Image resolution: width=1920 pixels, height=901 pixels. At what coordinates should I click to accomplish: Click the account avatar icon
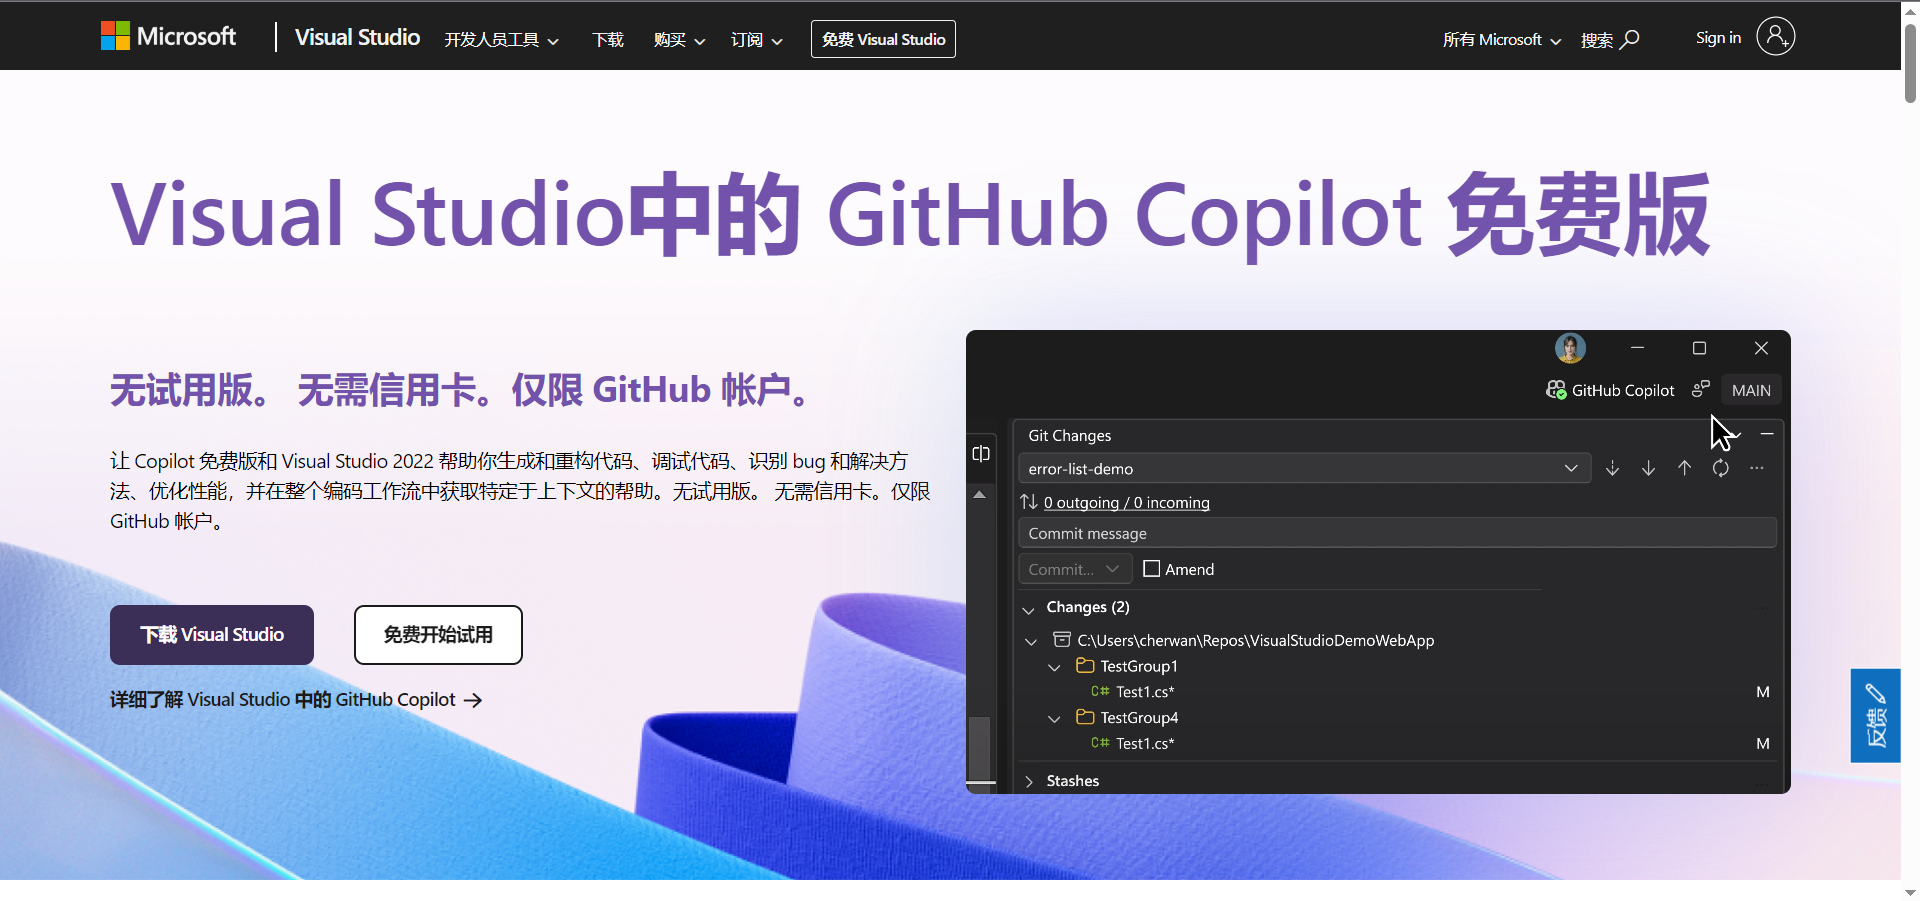pos(1775,37)
